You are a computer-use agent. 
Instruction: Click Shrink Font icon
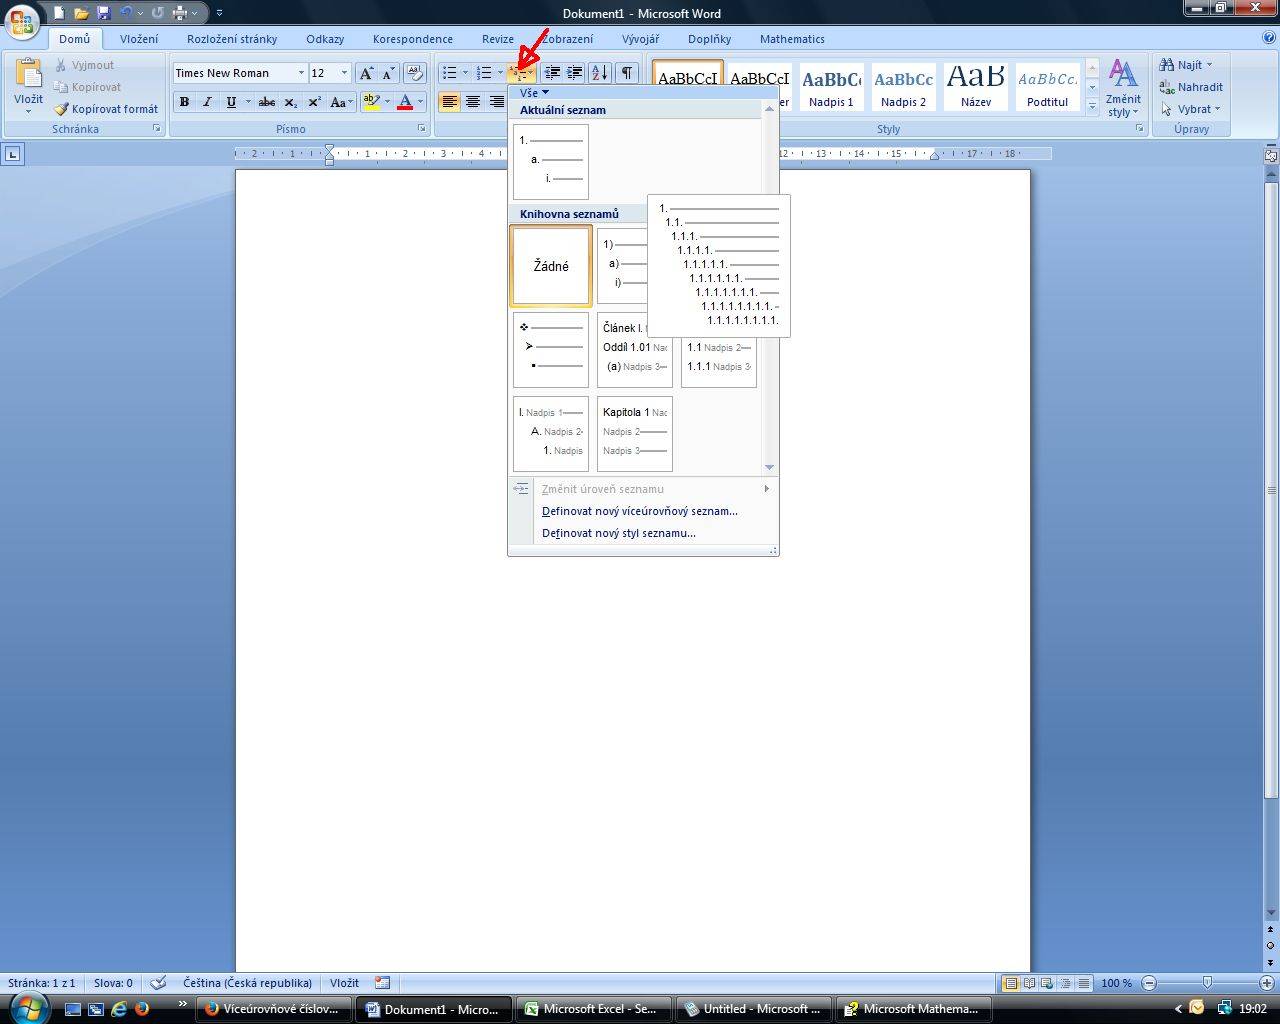click(x=388, y=73)
